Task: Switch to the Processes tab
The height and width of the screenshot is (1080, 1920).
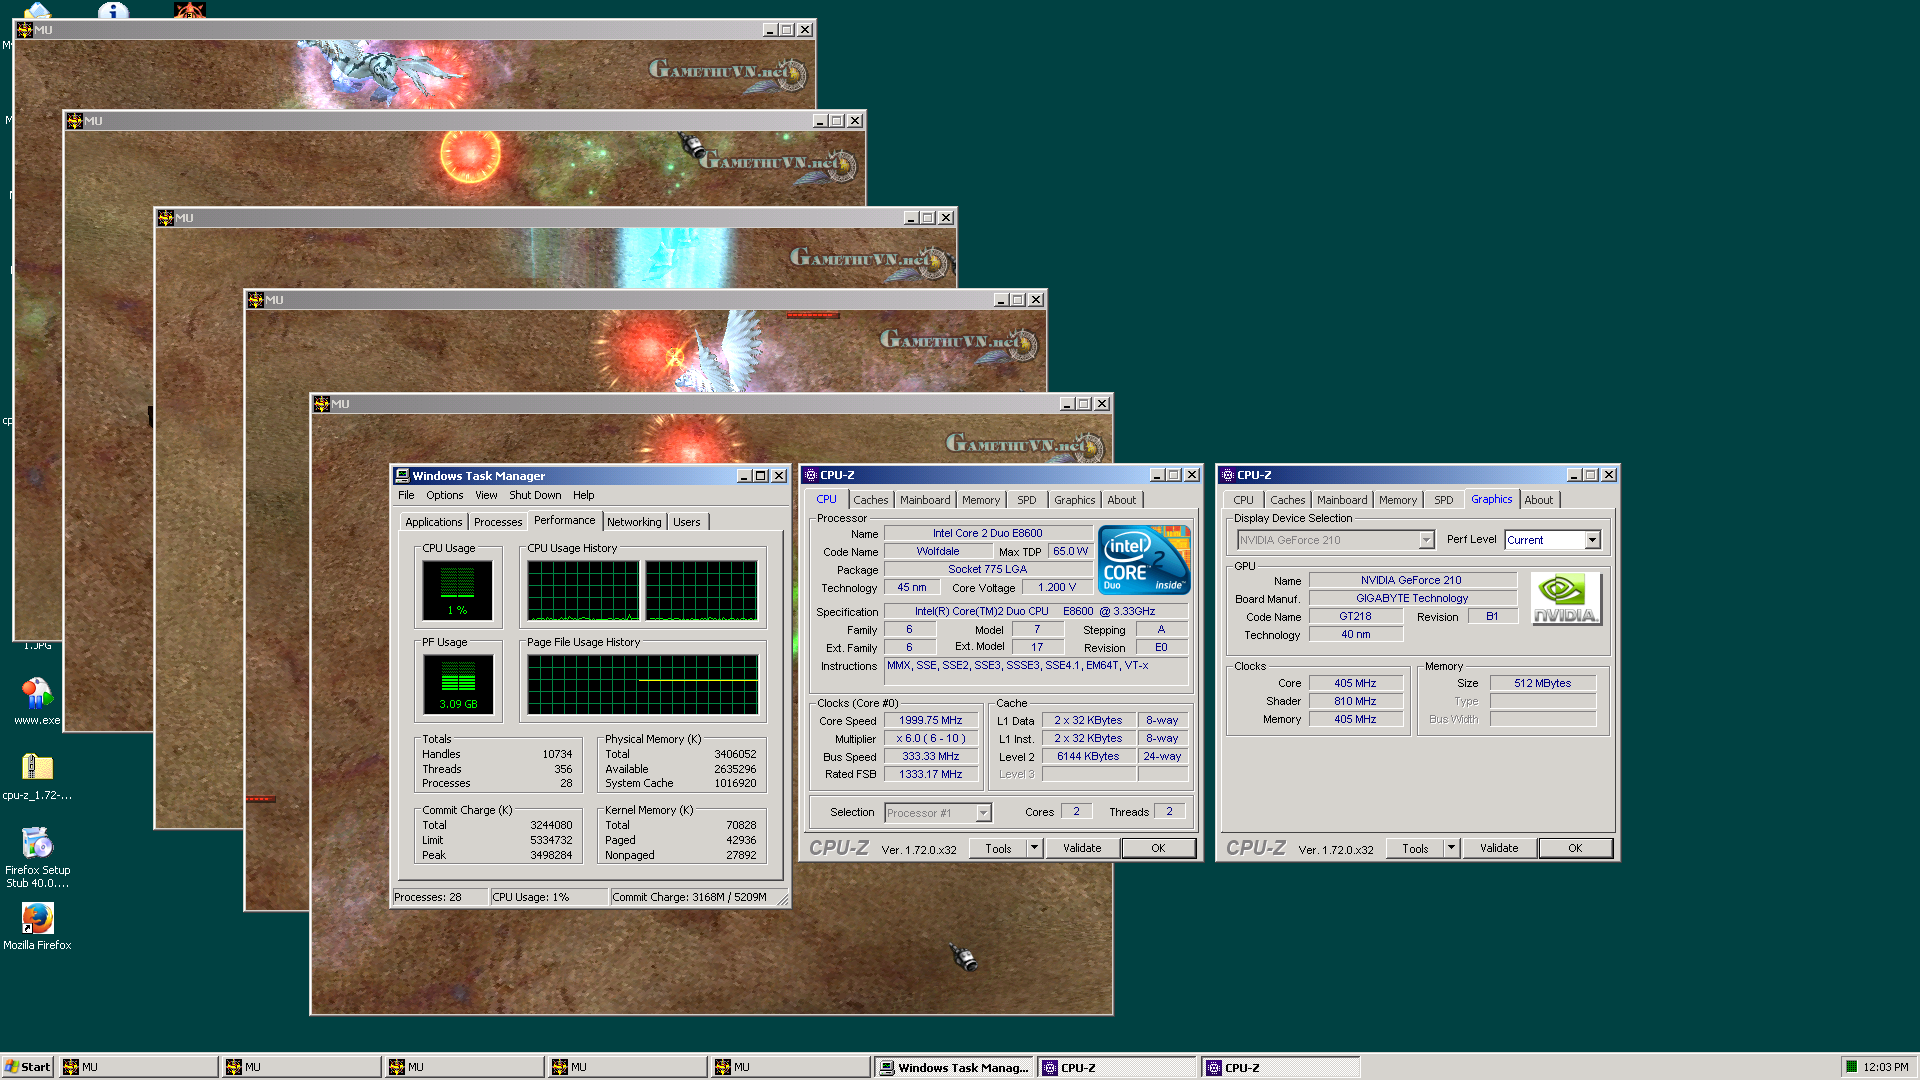Action: point(498,522)
